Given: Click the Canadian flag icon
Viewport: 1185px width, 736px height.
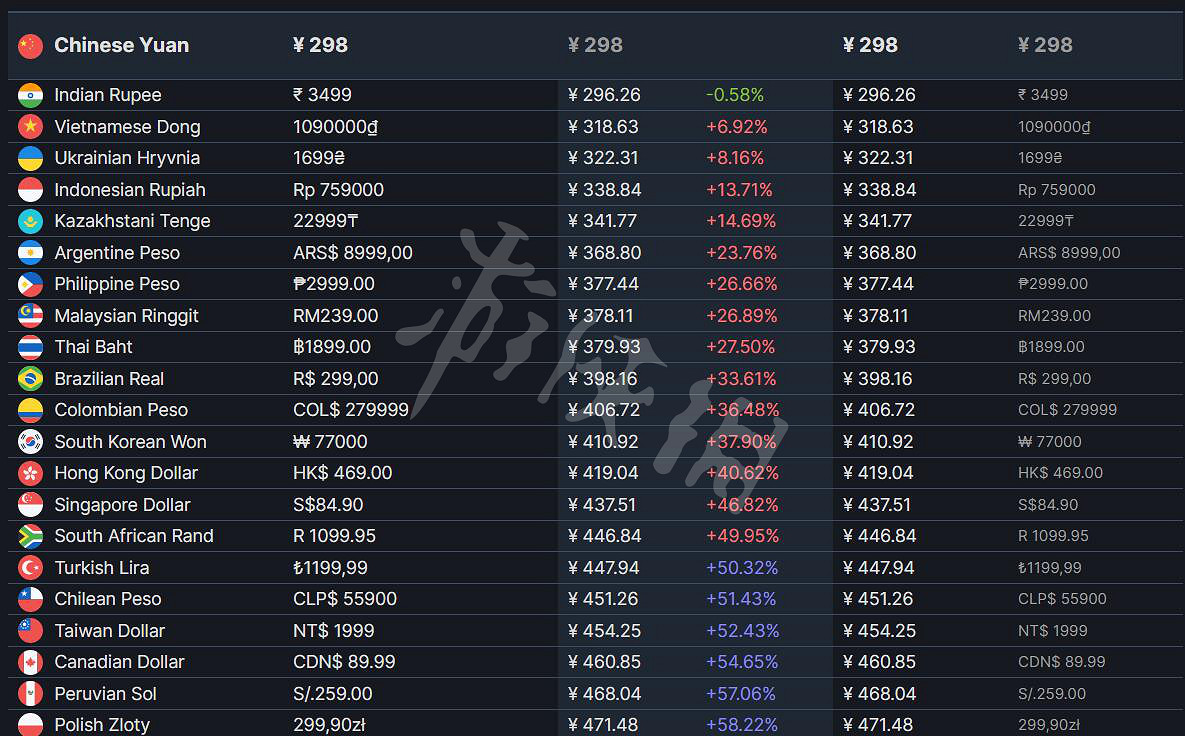Looking at the screenshot, I should point(31,662).
